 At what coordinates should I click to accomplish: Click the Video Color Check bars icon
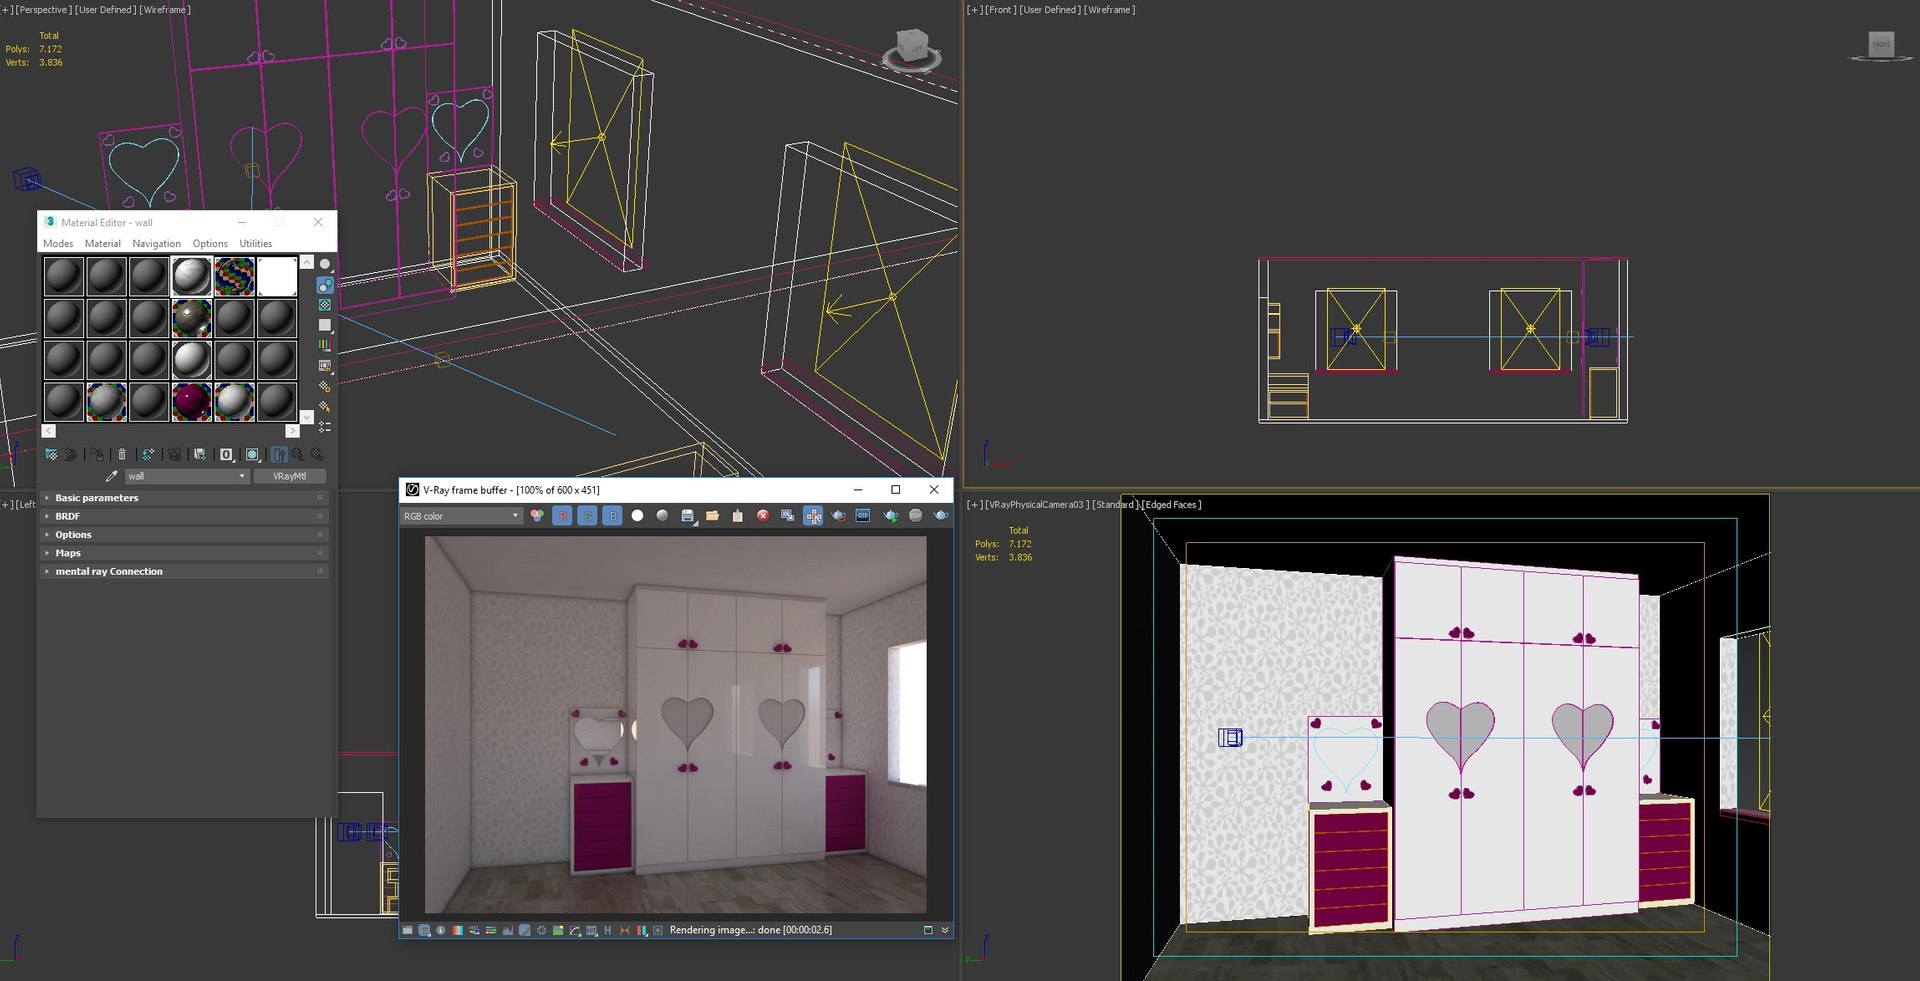point(325,345)
